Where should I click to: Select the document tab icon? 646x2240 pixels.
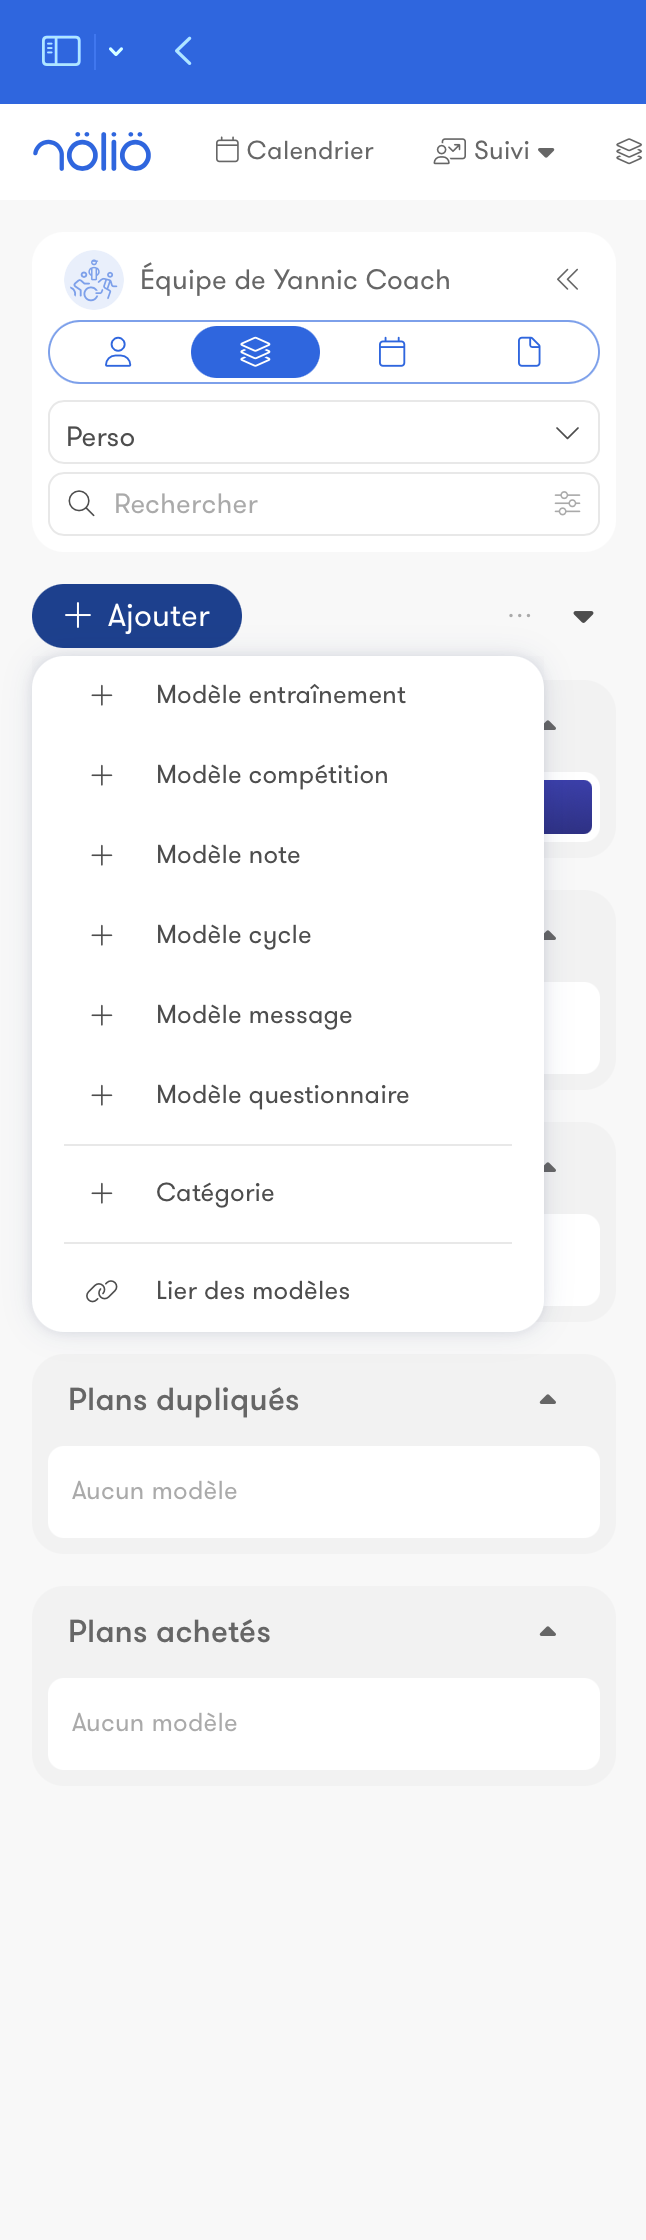click(x=530, y=351)
